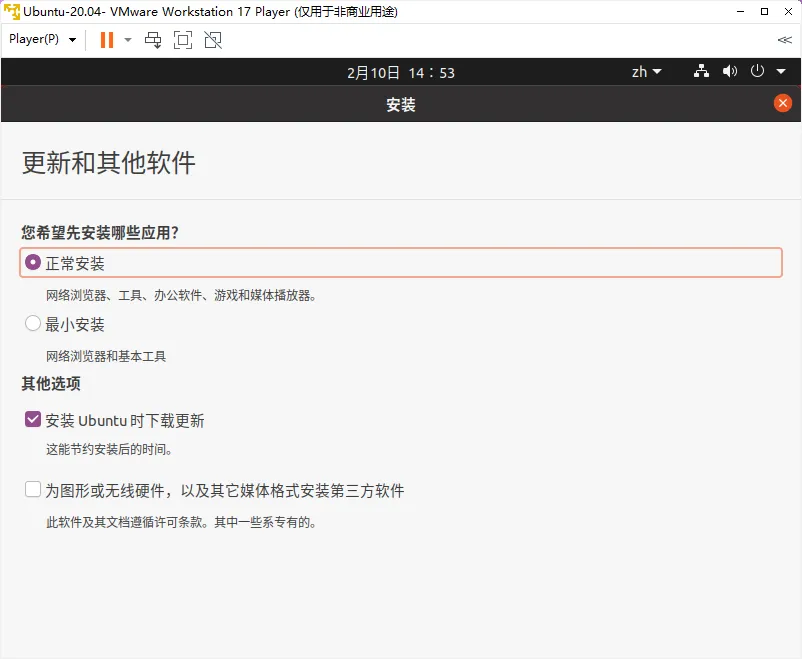Close the installer with the orange X
Image resolution: width=802 pixels, height=659 pixels.
pyautogui.click(x=783, y=103)
